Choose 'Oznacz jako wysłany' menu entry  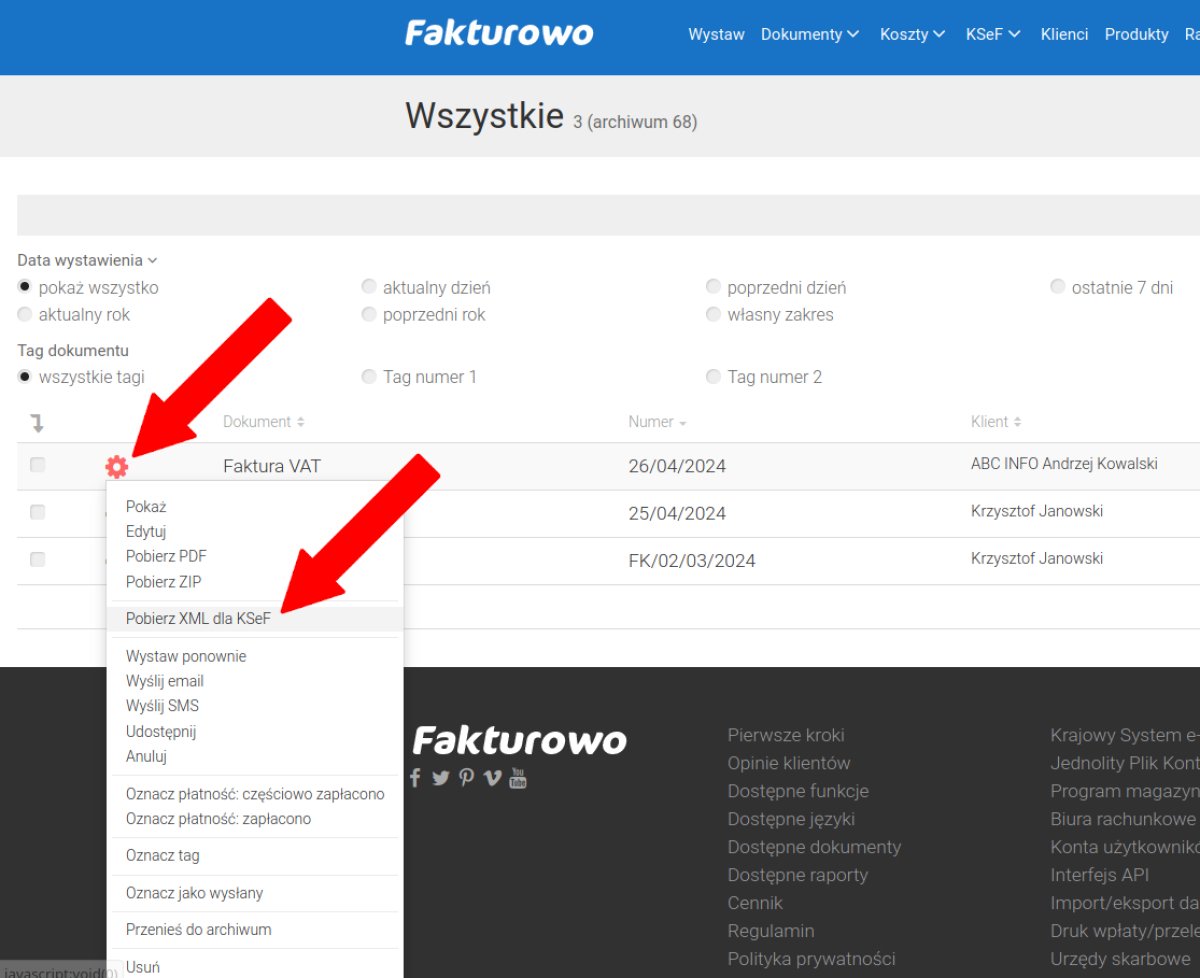(x=194, y=893)
